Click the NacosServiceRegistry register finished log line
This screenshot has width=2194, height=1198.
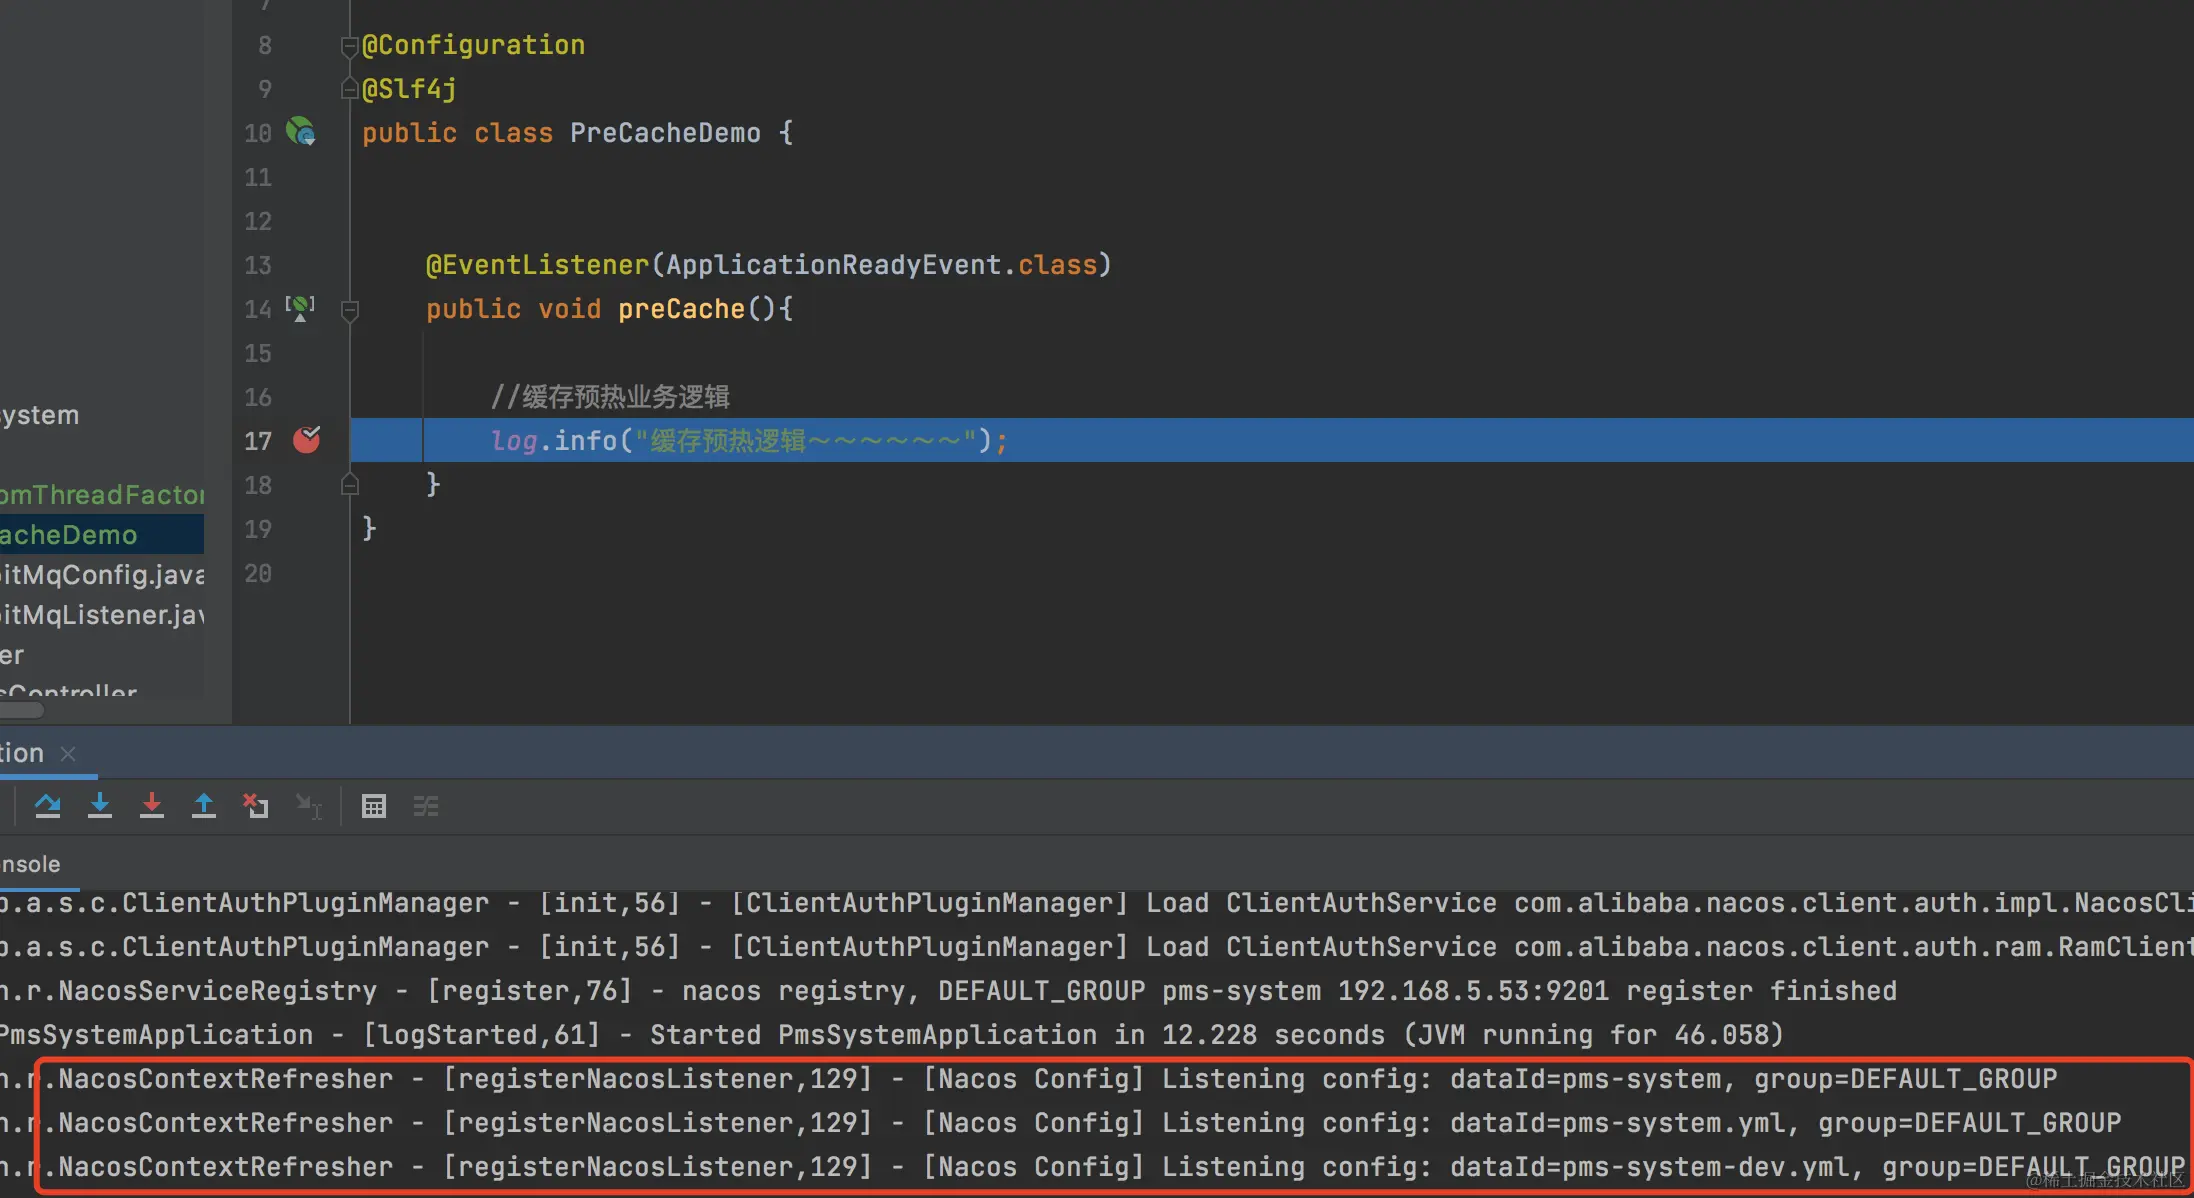point(948,991)
